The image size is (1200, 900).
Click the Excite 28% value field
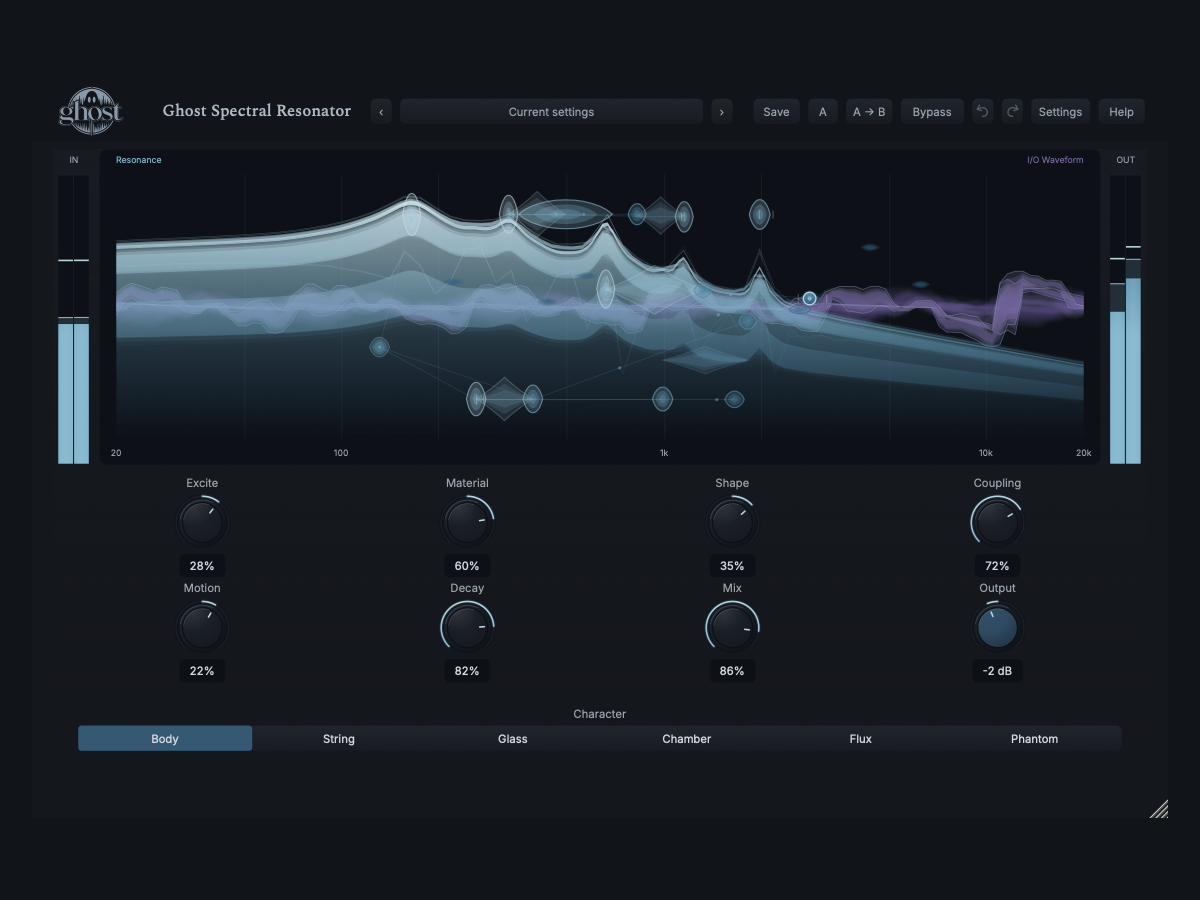tap(202, 566)
